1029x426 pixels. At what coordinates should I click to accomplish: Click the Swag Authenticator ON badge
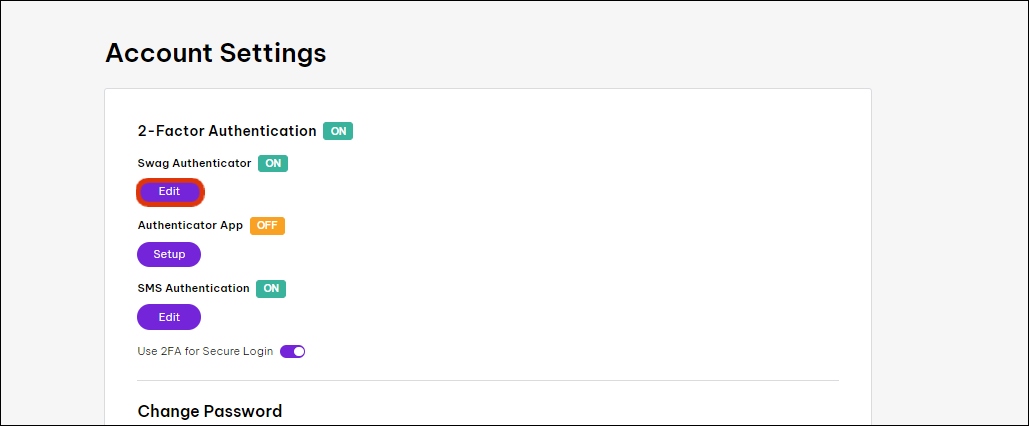(273, 163)
